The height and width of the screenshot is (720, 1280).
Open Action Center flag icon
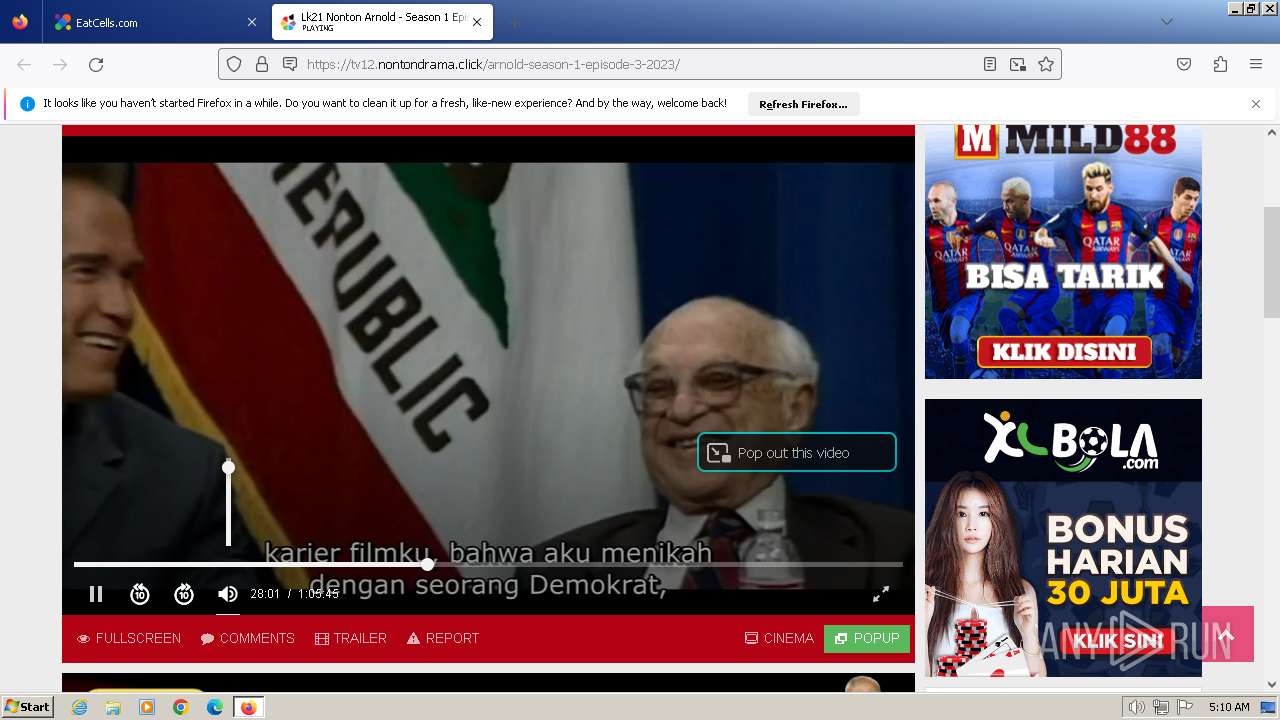click(x=1185, y=707)
